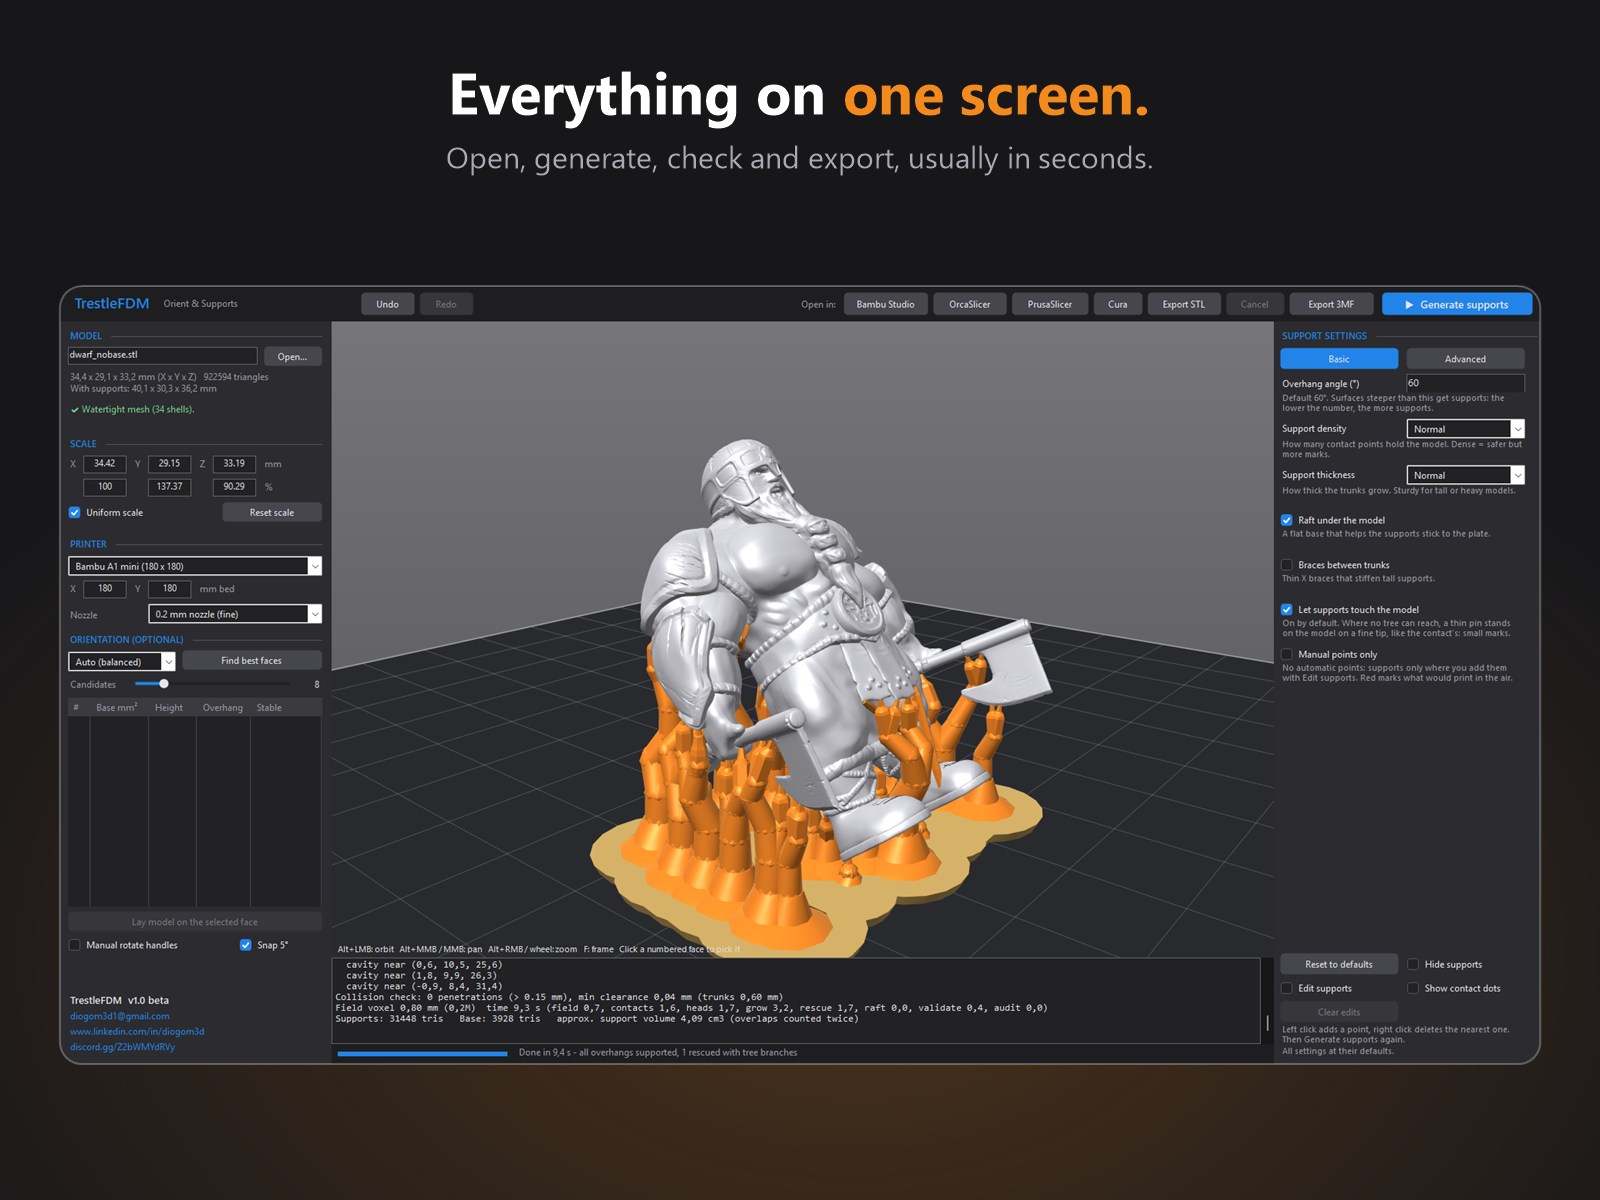Screen dimensions: 1600x1200
Task: Switch to the Advanced settings tab
Action: pyautogui.click(x=1465, y=359)
